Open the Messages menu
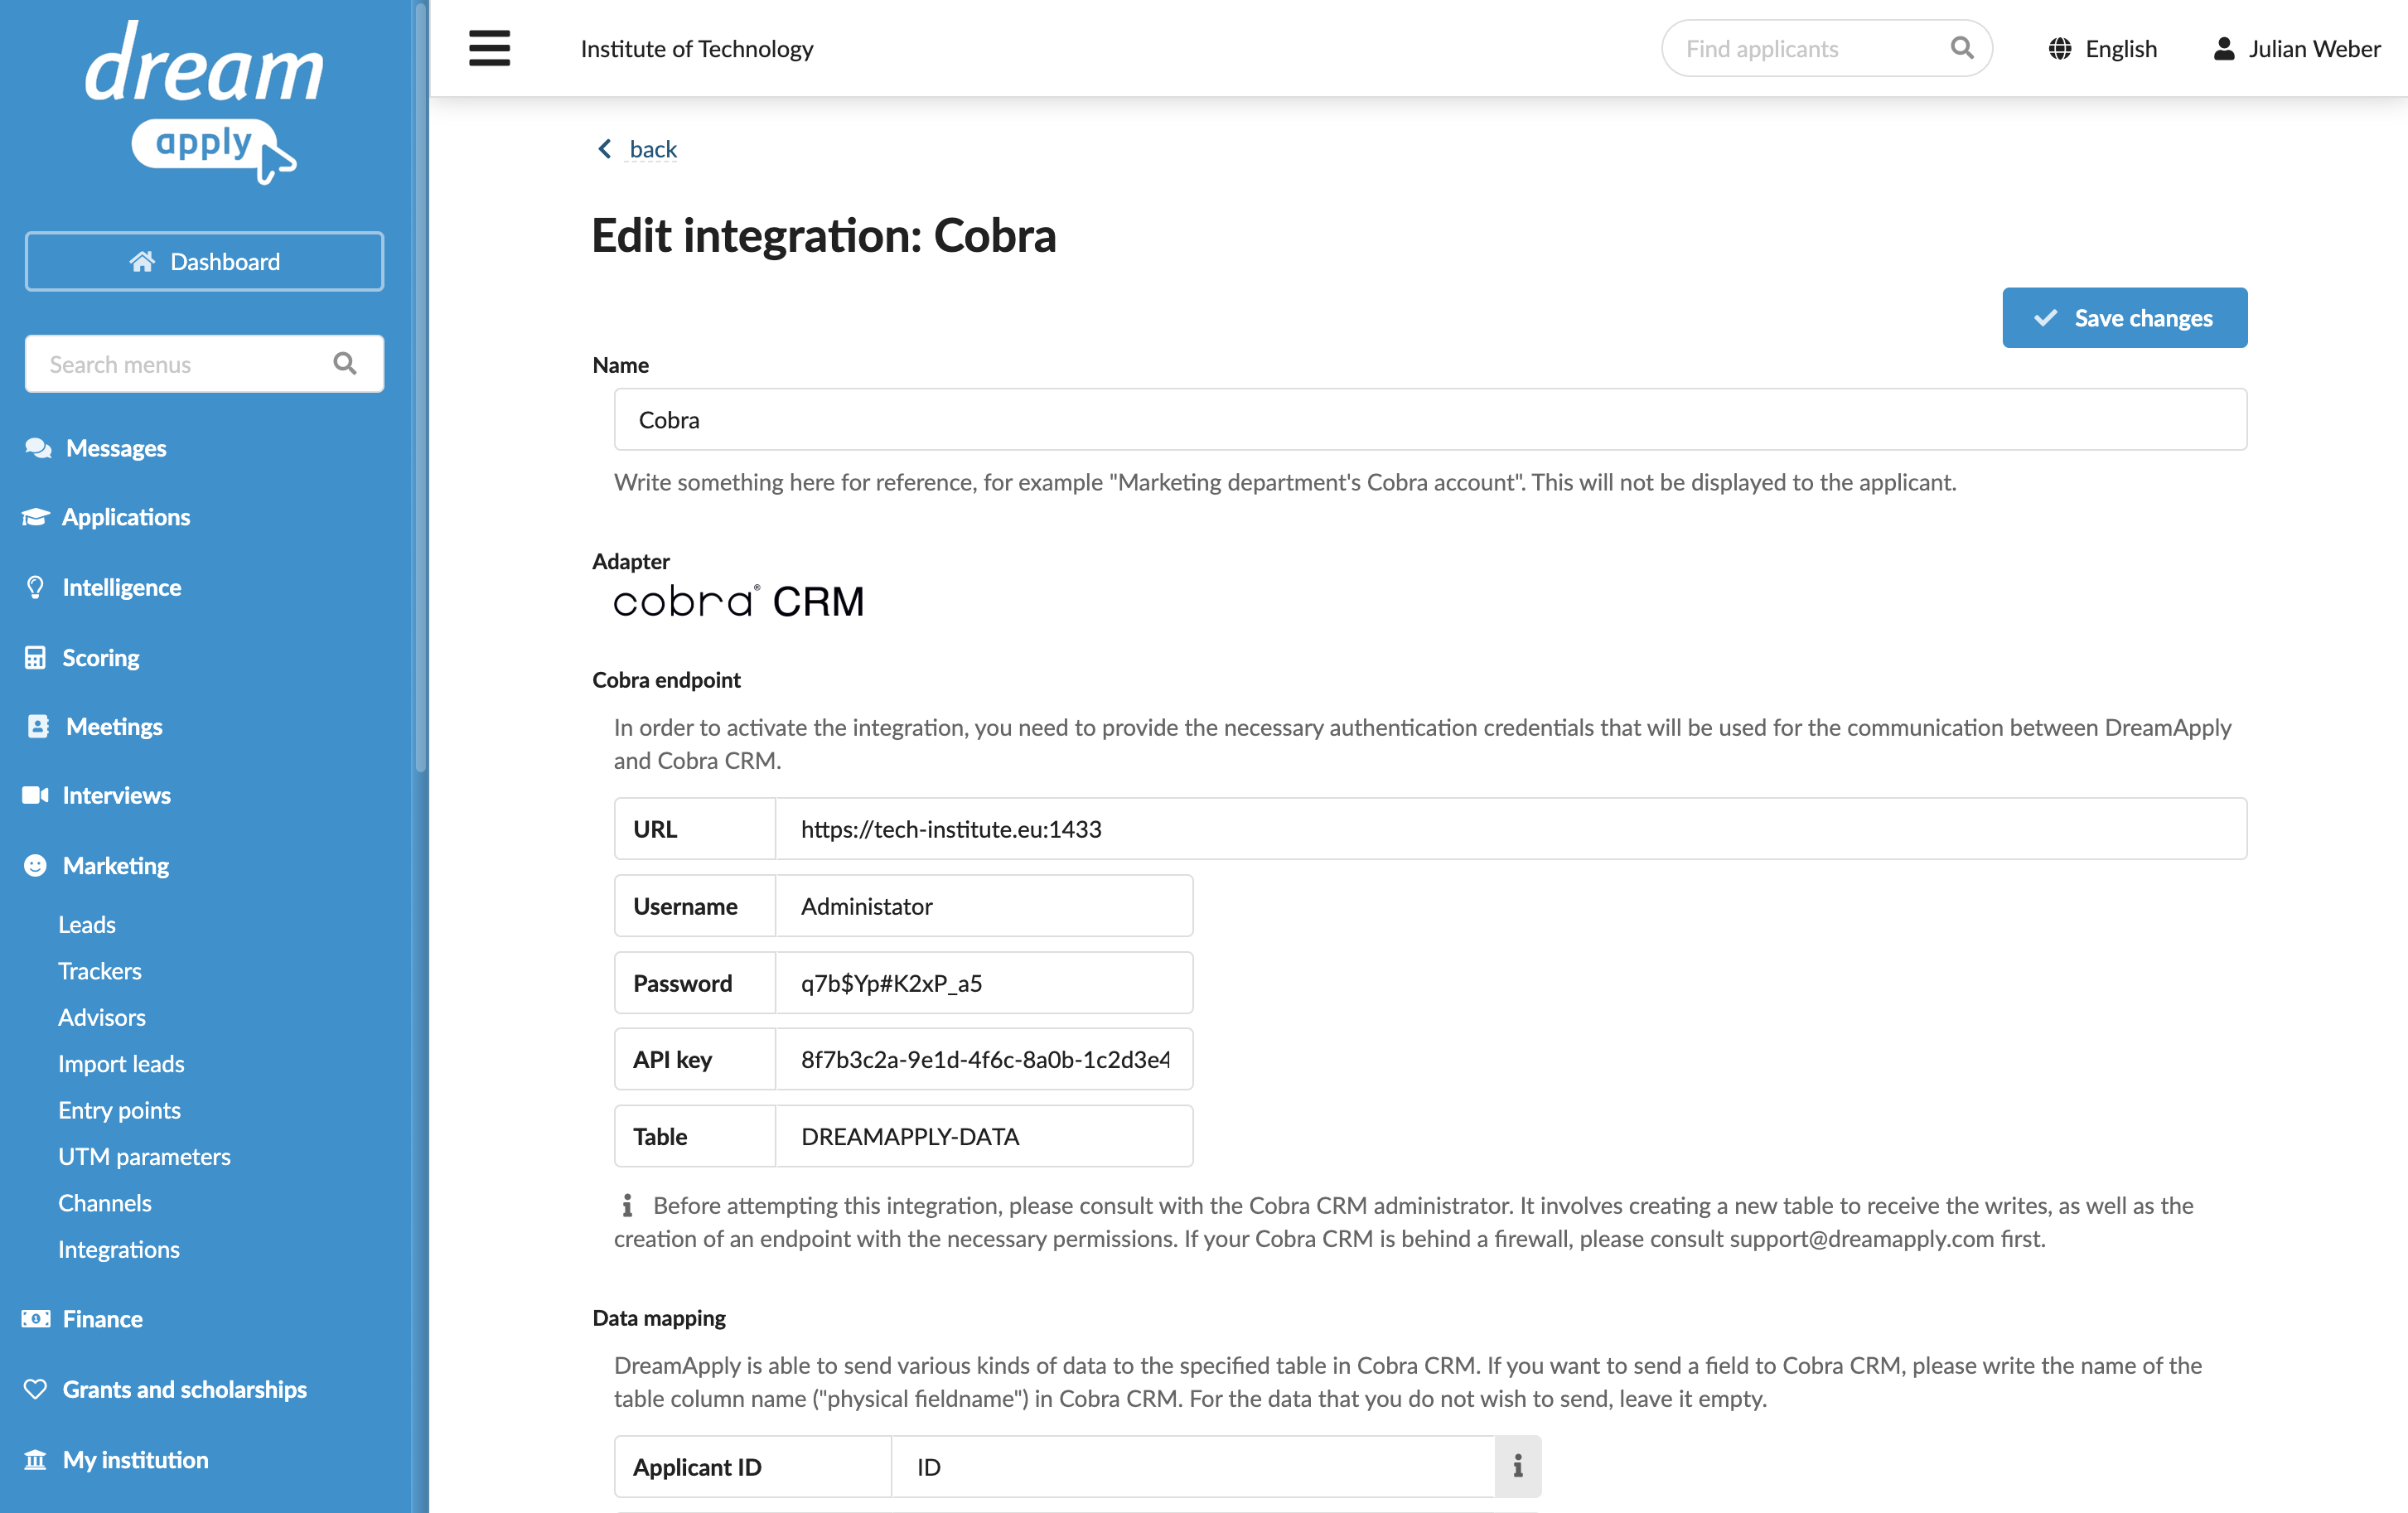Screen dimensions: 2408x1513 pos(116,448)
